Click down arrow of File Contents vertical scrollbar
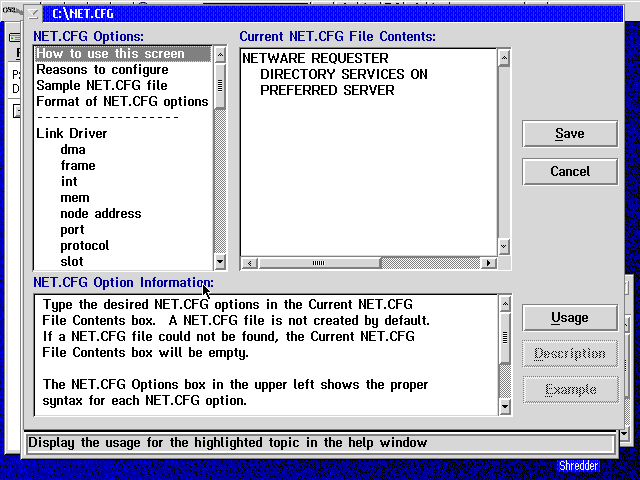The height and width of the screenshot is (480, 640). point(504,246)
